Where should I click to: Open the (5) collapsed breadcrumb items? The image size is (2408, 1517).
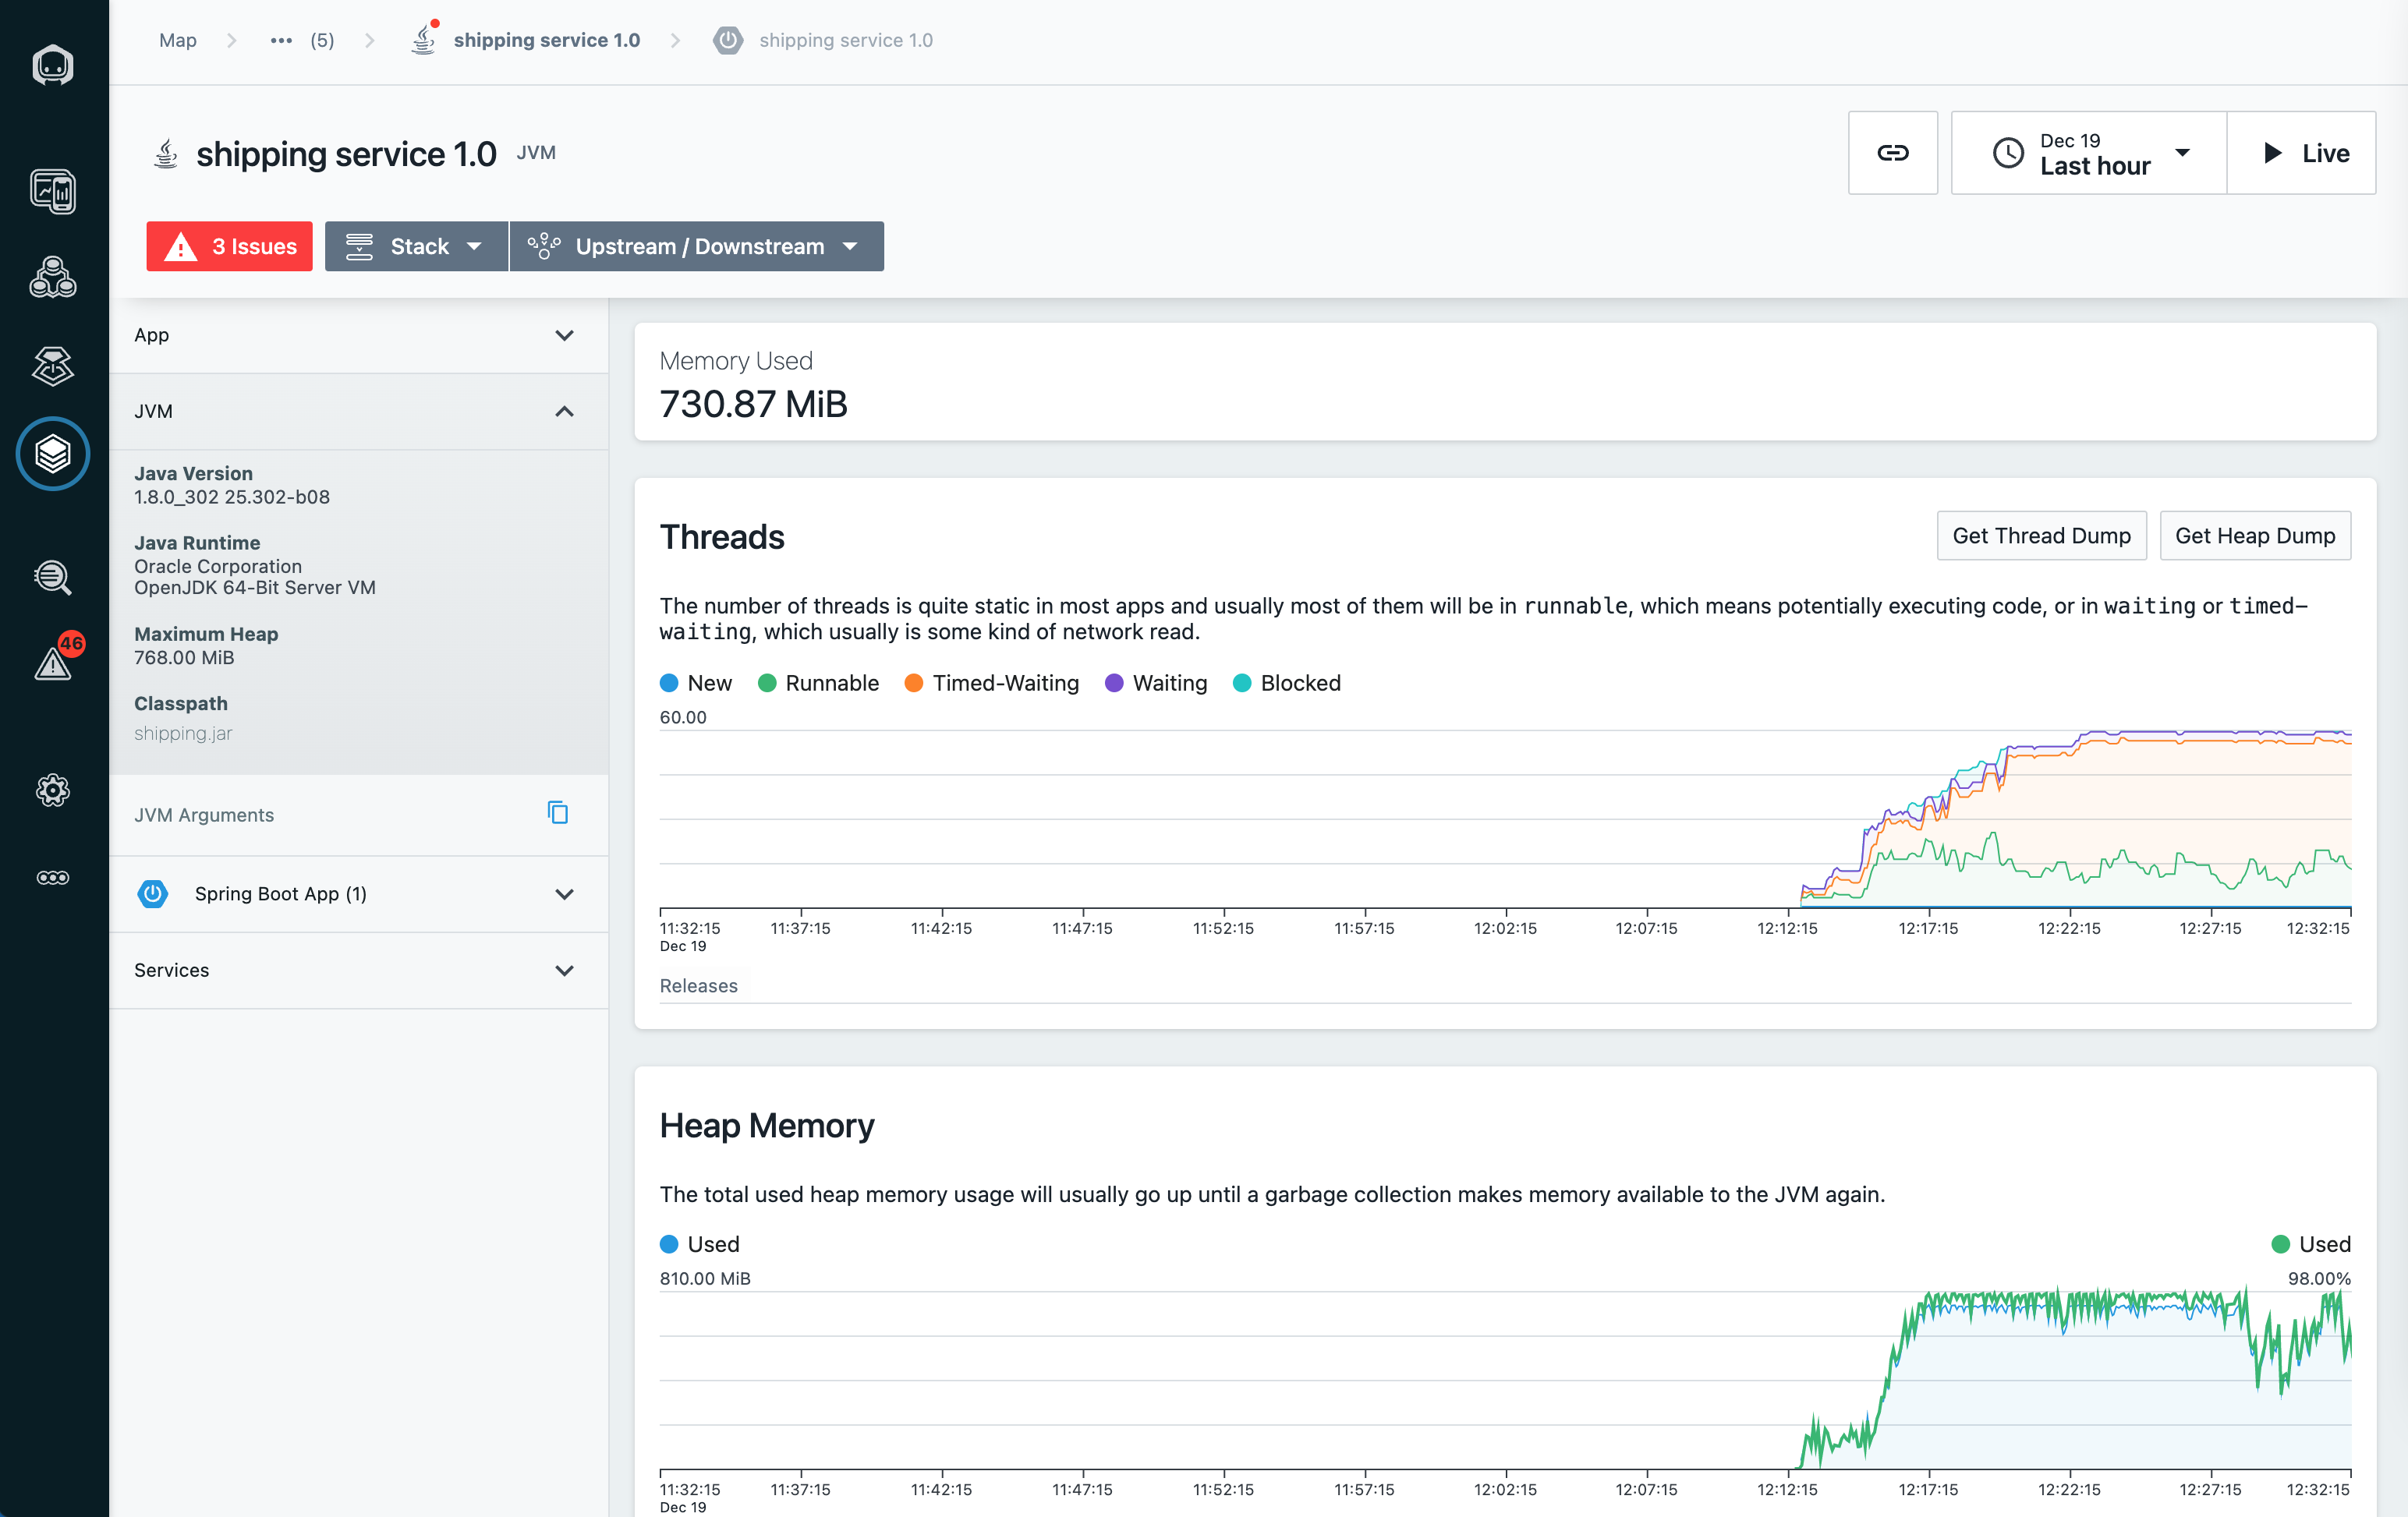point(322,40)
